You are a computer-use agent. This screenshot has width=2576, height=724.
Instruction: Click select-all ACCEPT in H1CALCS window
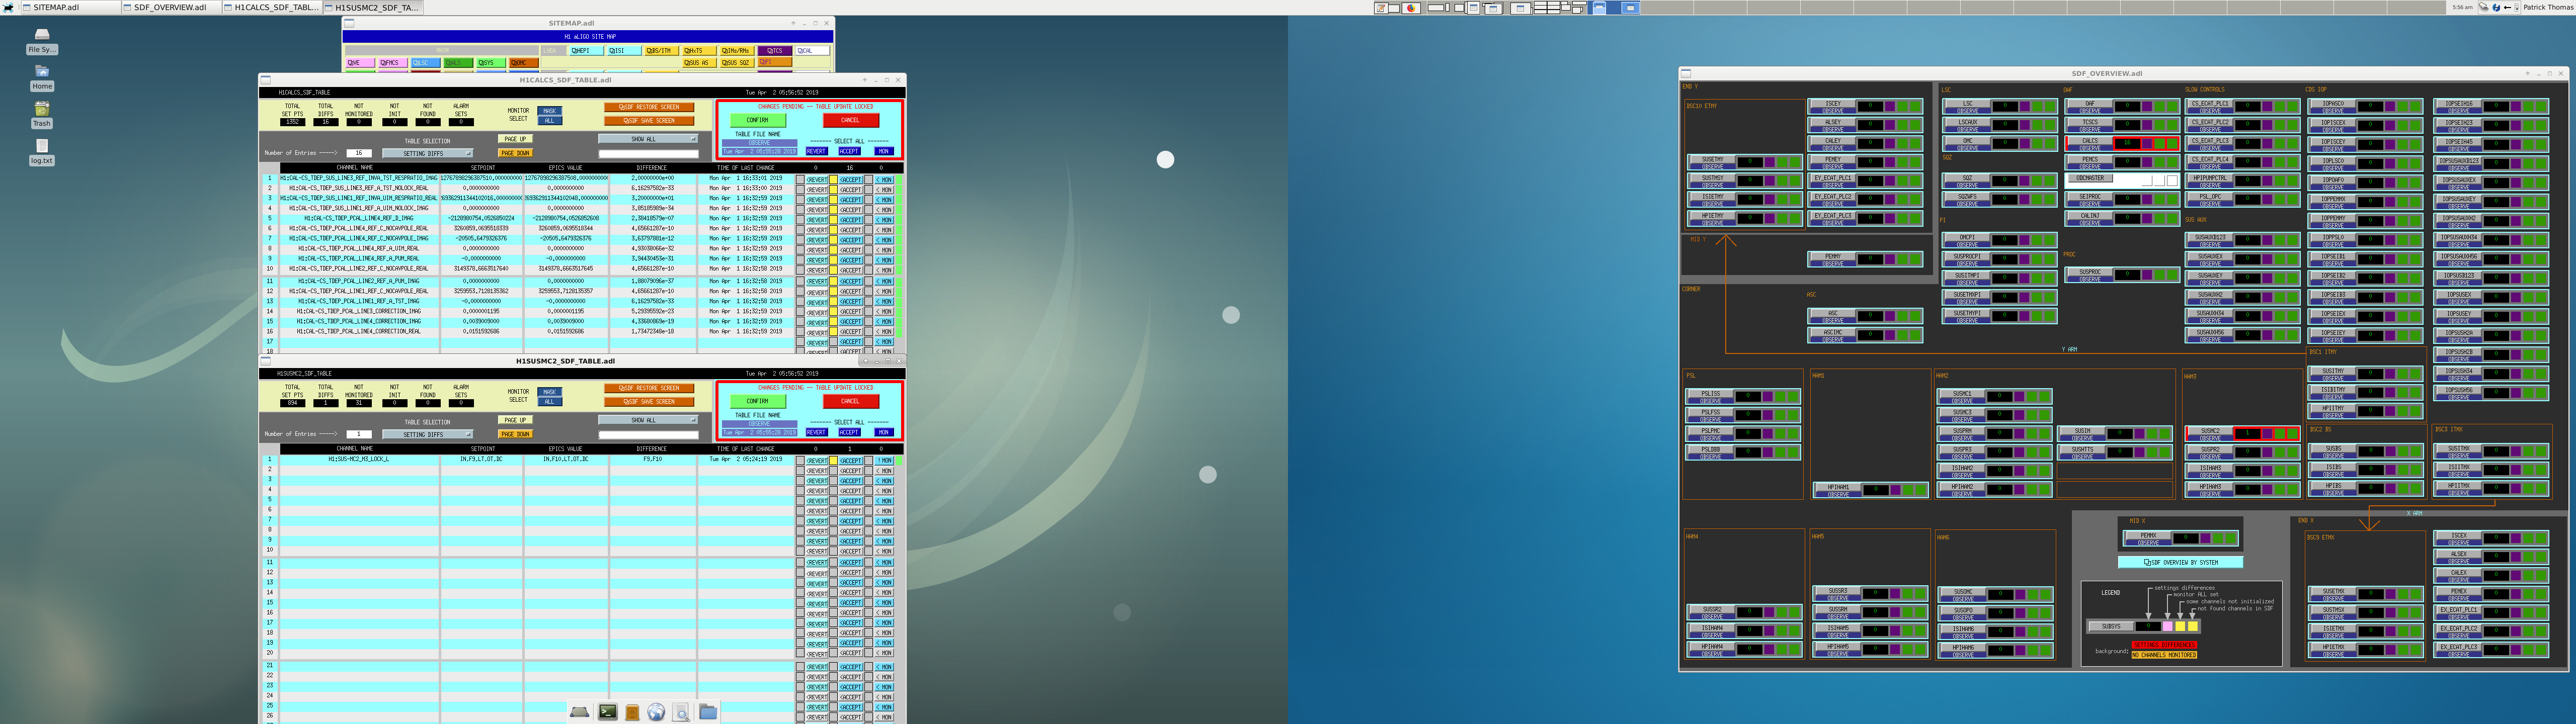[x=849, y=151]
